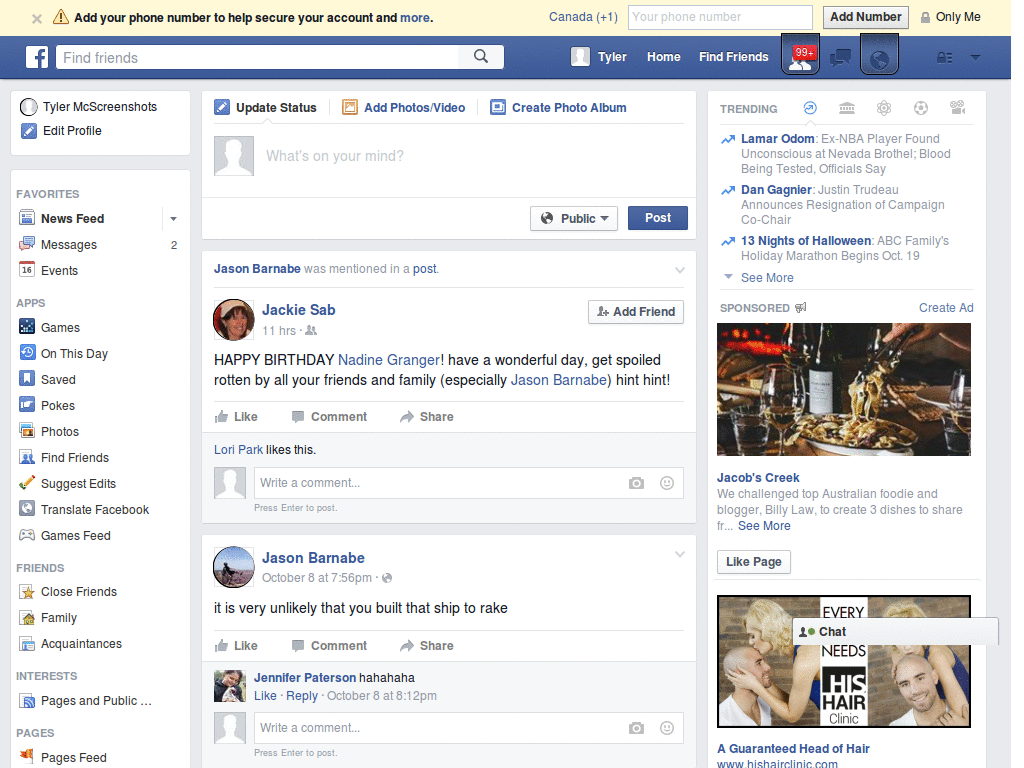Select Add Photos/Video tab
1024x768 pixels.
(x=404, y=108)
